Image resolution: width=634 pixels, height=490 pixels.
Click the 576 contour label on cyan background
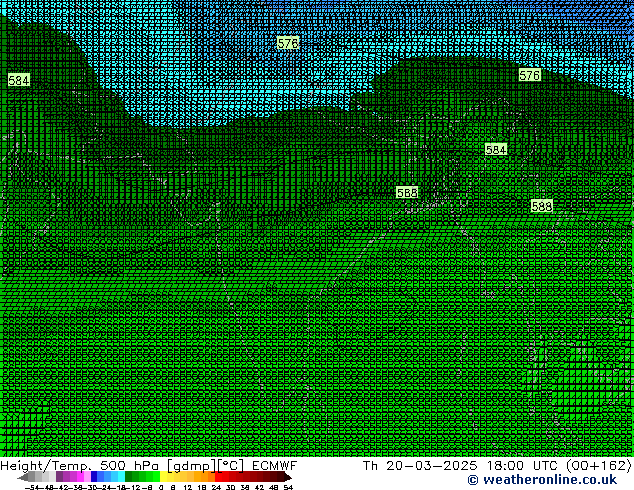tap(288, 43)
